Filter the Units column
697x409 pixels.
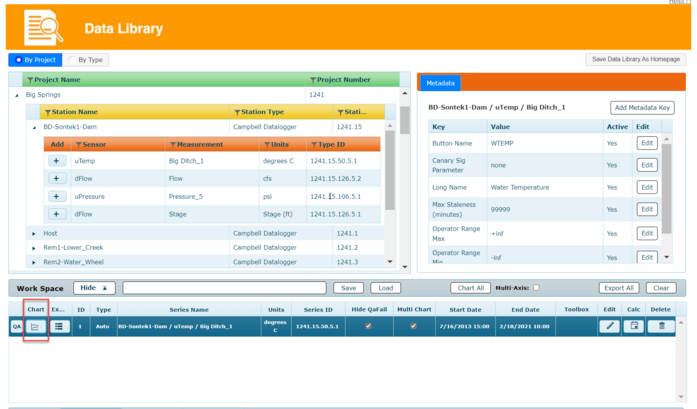267,145
